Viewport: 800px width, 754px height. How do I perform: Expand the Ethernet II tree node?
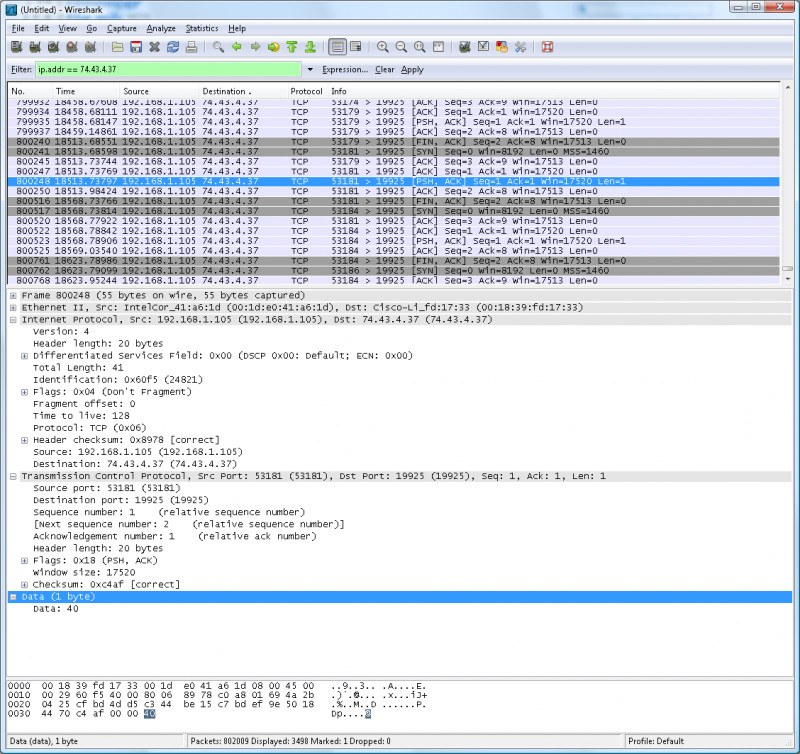click(13, 308)
